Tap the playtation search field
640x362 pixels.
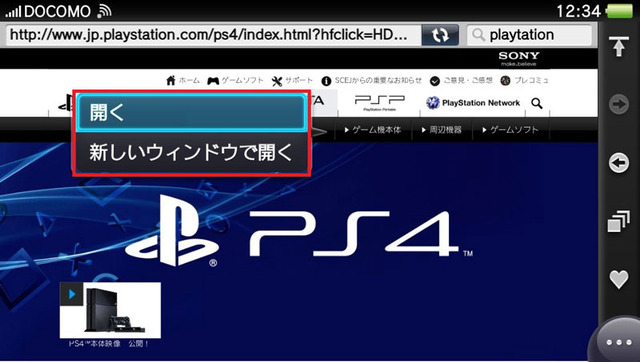[529, 35]
